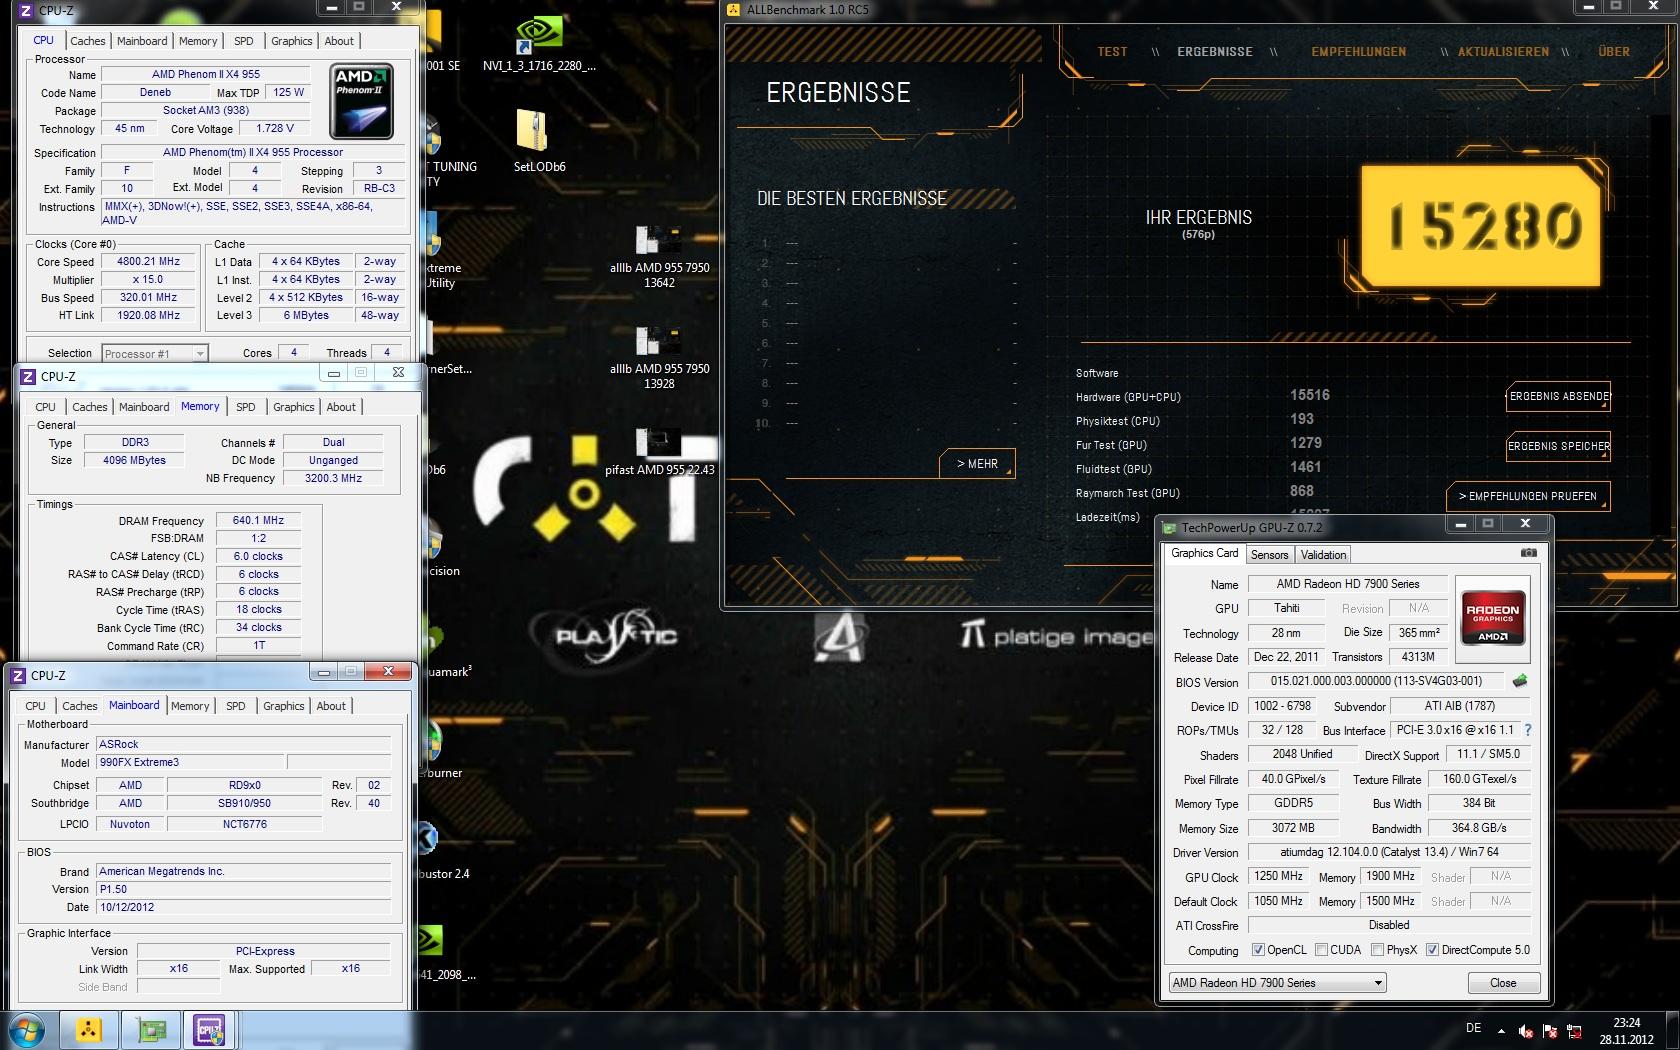
Task: Switch to TEST in ALLBenchmark menu
Action: click(x=1112, y=52)
